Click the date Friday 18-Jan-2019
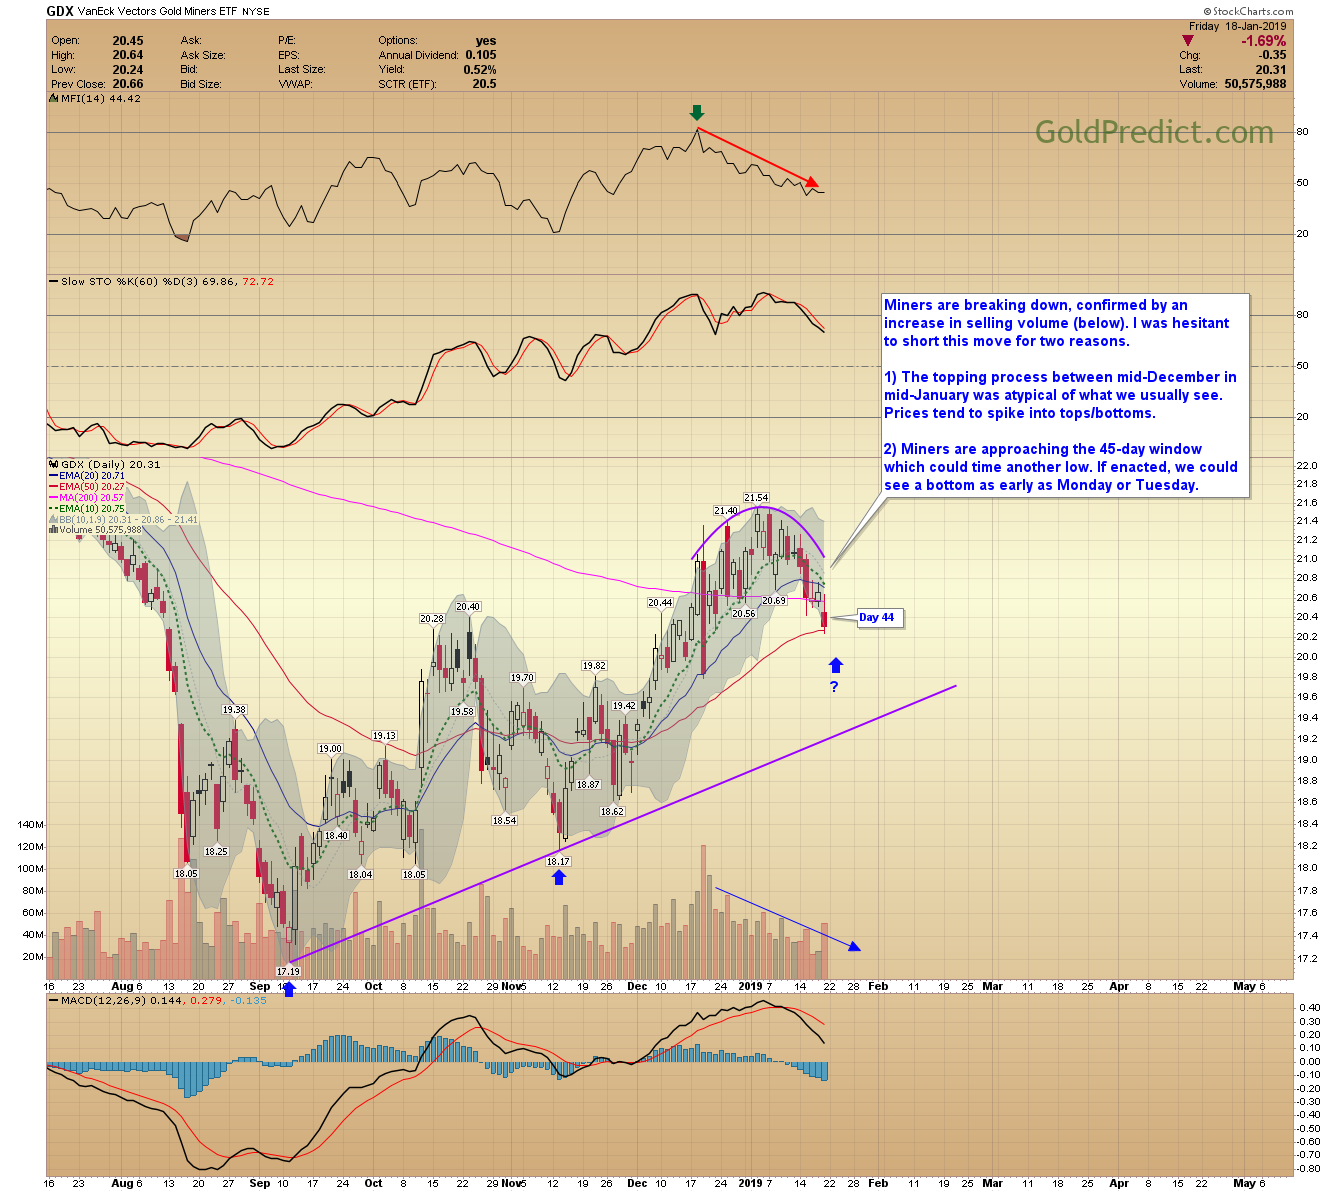 (x=1238, y=27)
